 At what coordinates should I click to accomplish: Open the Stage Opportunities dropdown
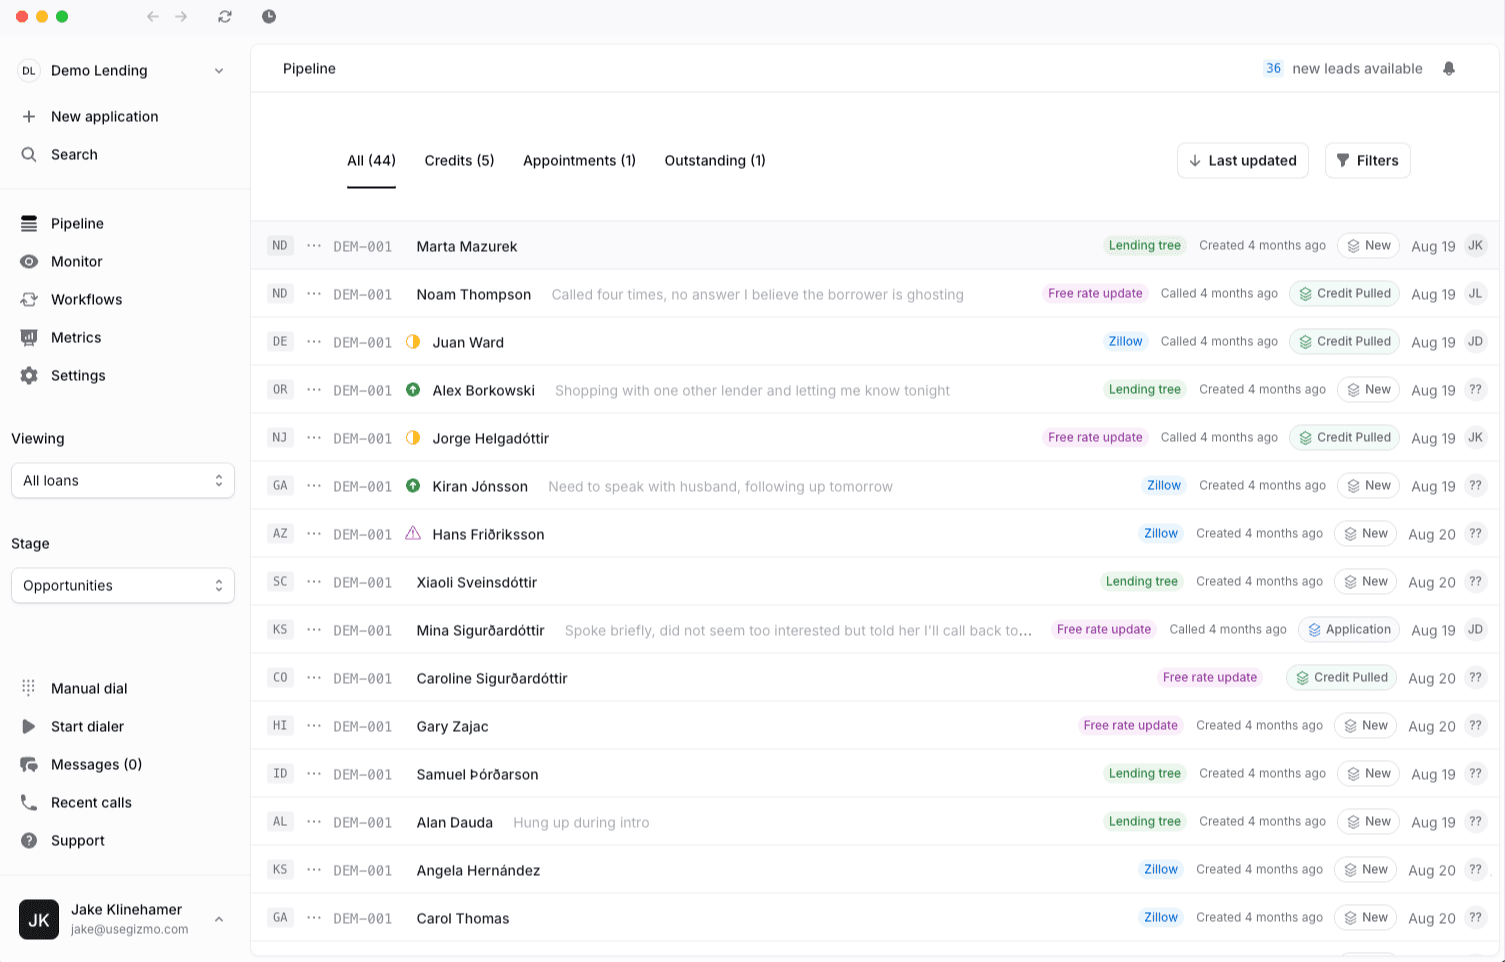coord(123,586)
